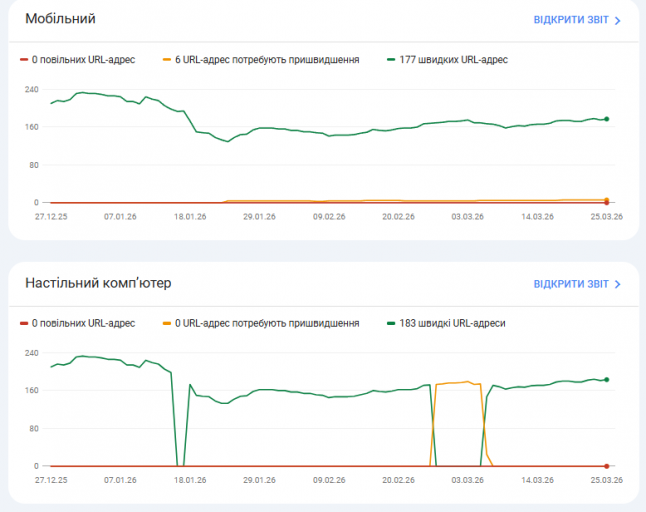Click the green endpoint dot on mobile chart

(606, 119)
